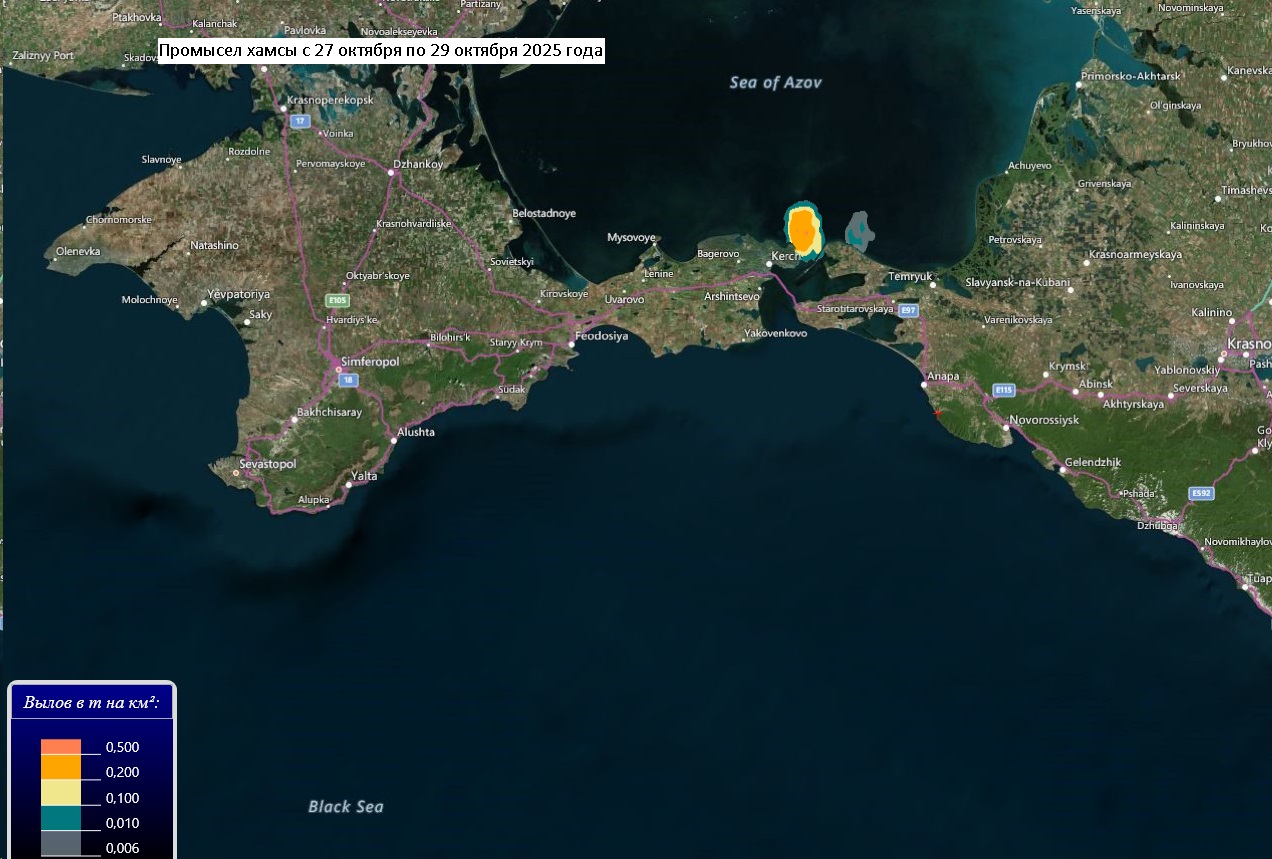
Task: Click the orange catch zone near Kerch
Action: [801, 229]
